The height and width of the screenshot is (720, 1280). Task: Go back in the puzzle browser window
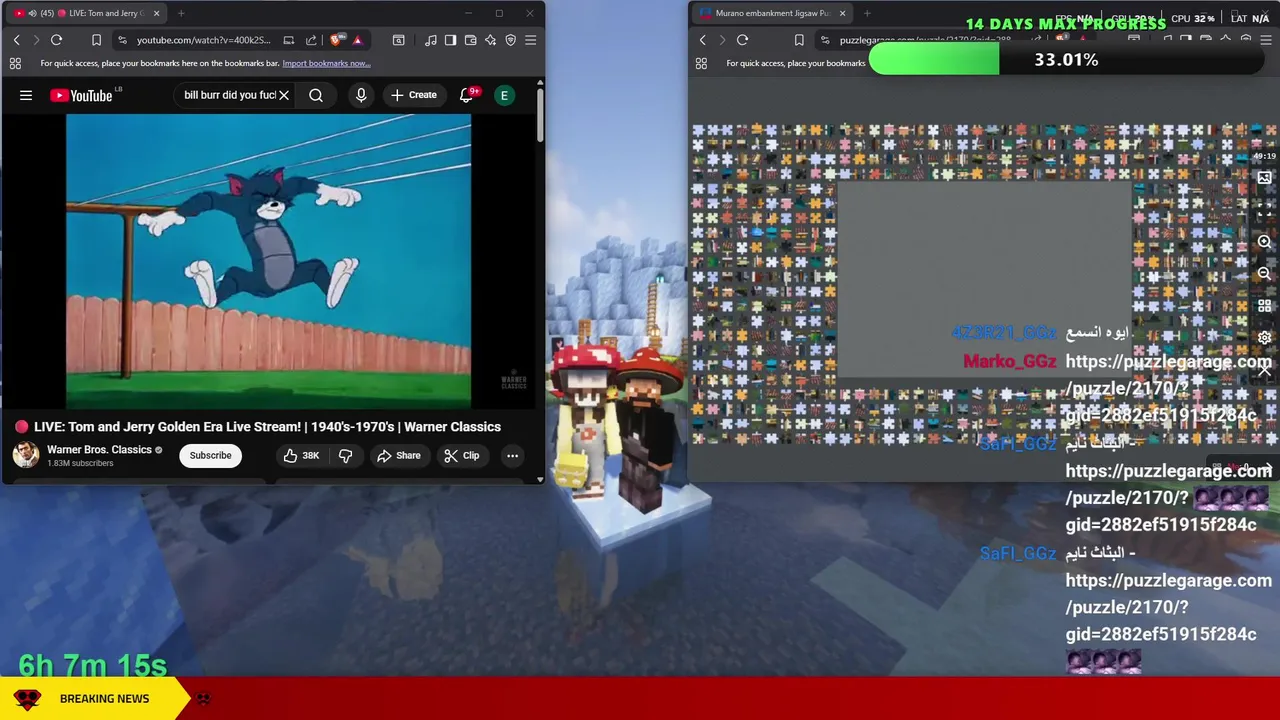tap(702, 40)
